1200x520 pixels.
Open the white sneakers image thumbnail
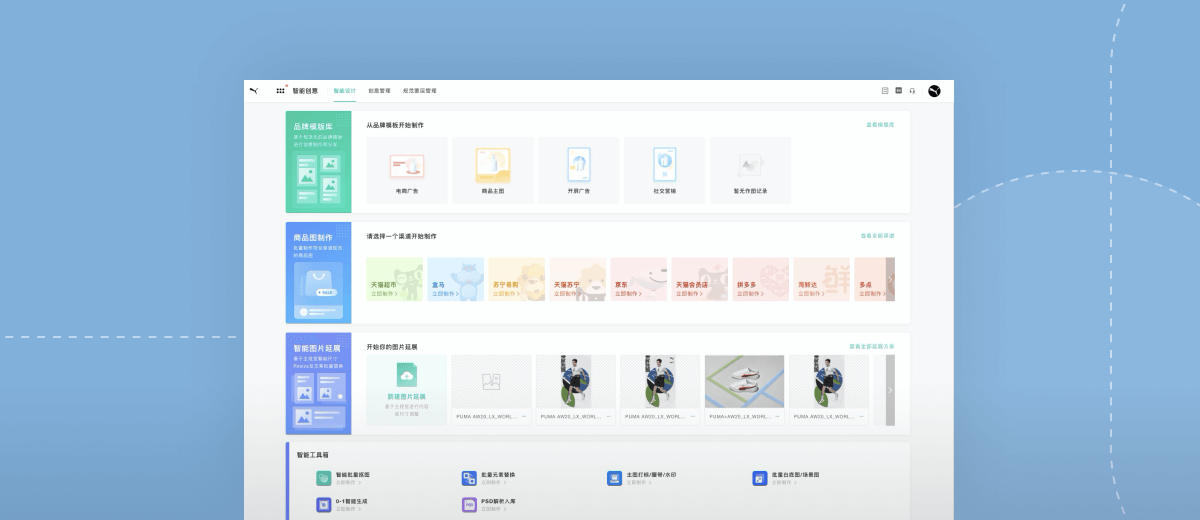pos(744,381)
